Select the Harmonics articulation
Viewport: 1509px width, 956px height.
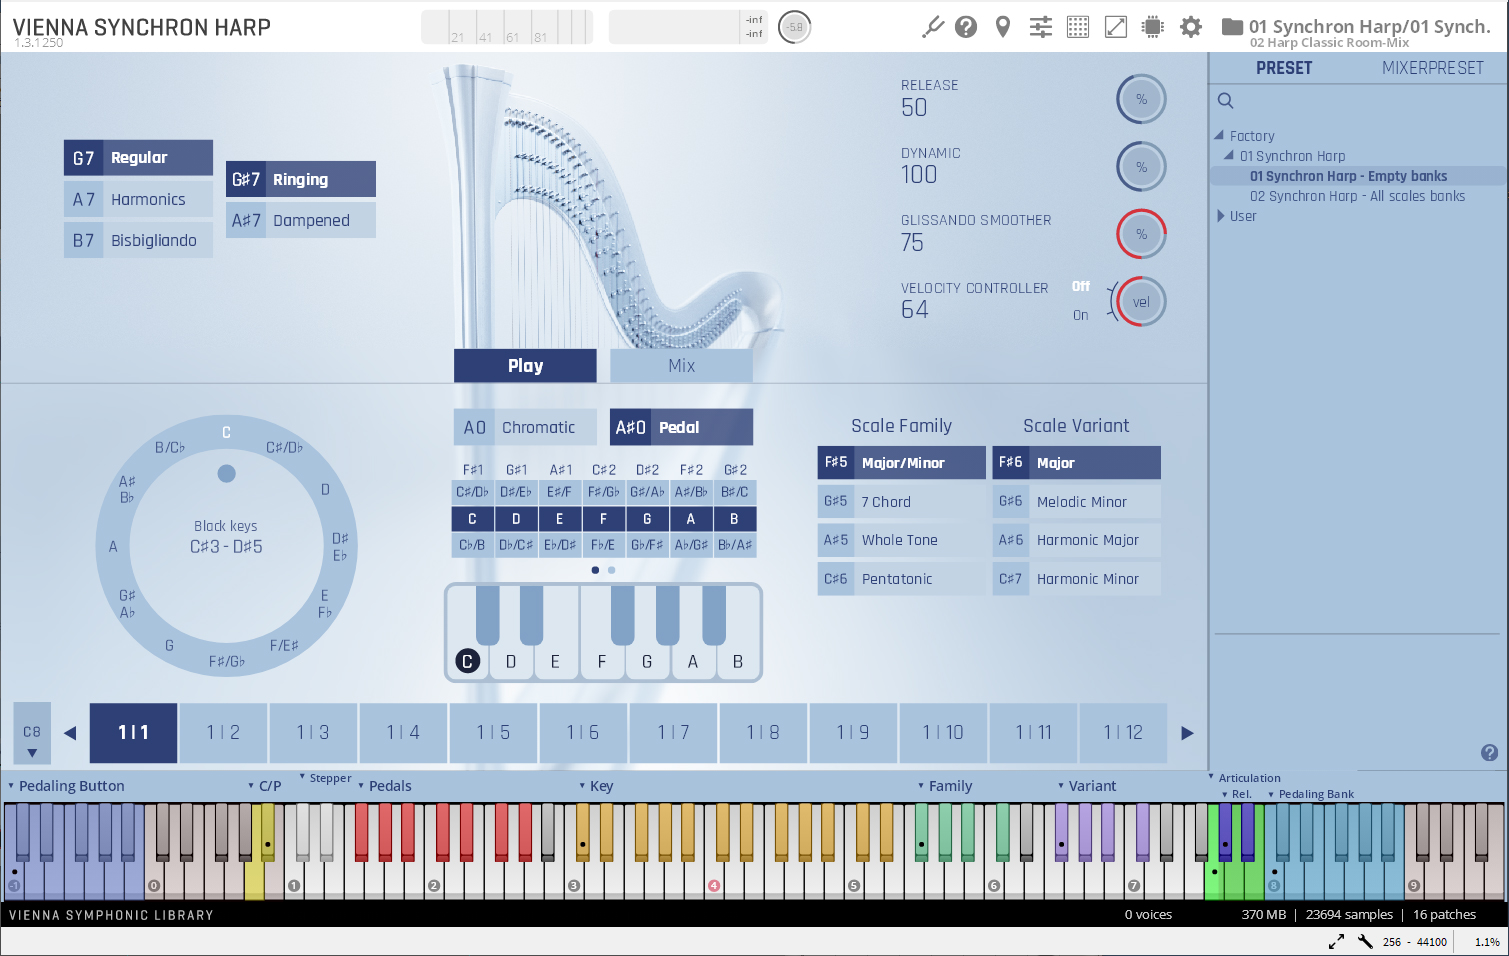138,199
